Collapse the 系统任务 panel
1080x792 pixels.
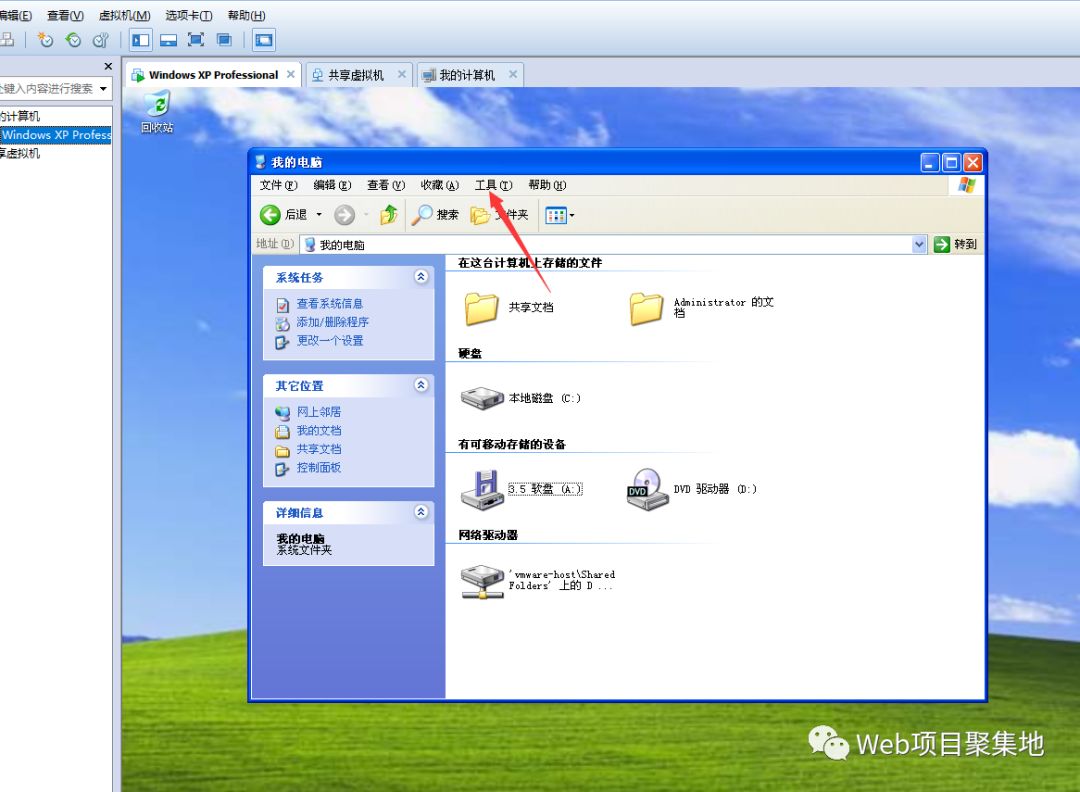(421, 277)
